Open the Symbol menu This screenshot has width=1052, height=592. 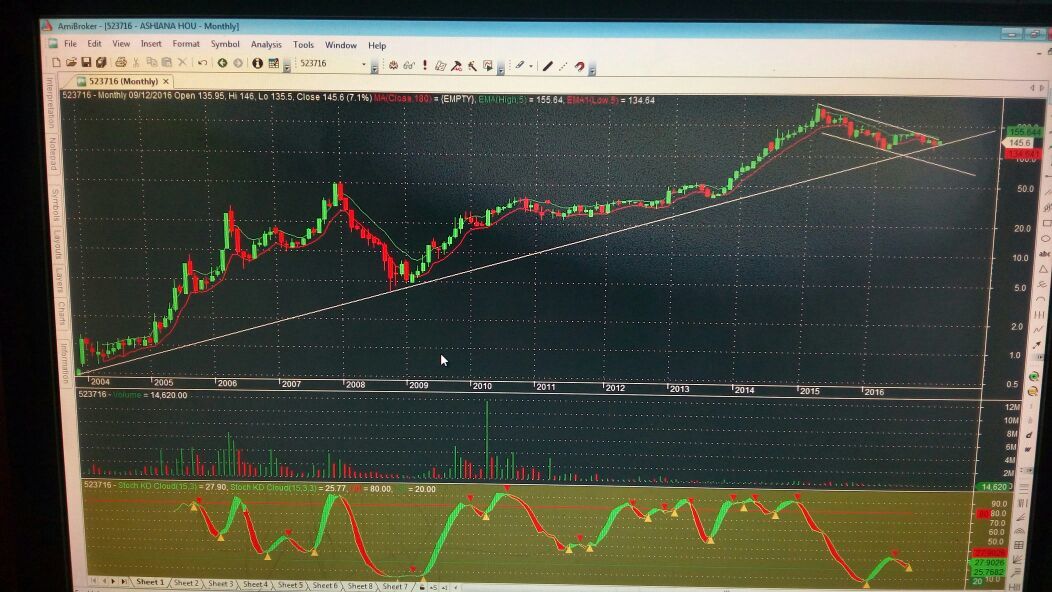225,45
